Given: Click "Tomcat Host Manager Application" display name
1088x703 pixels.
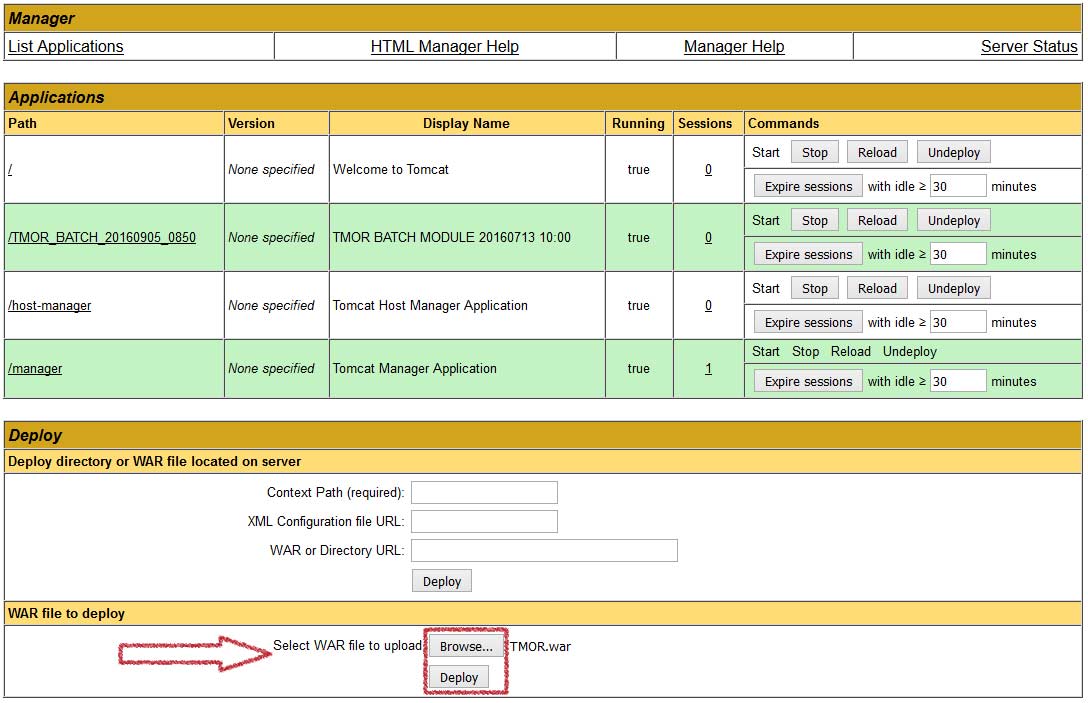Looking at the screenshot, I should [x=430, y=305].
